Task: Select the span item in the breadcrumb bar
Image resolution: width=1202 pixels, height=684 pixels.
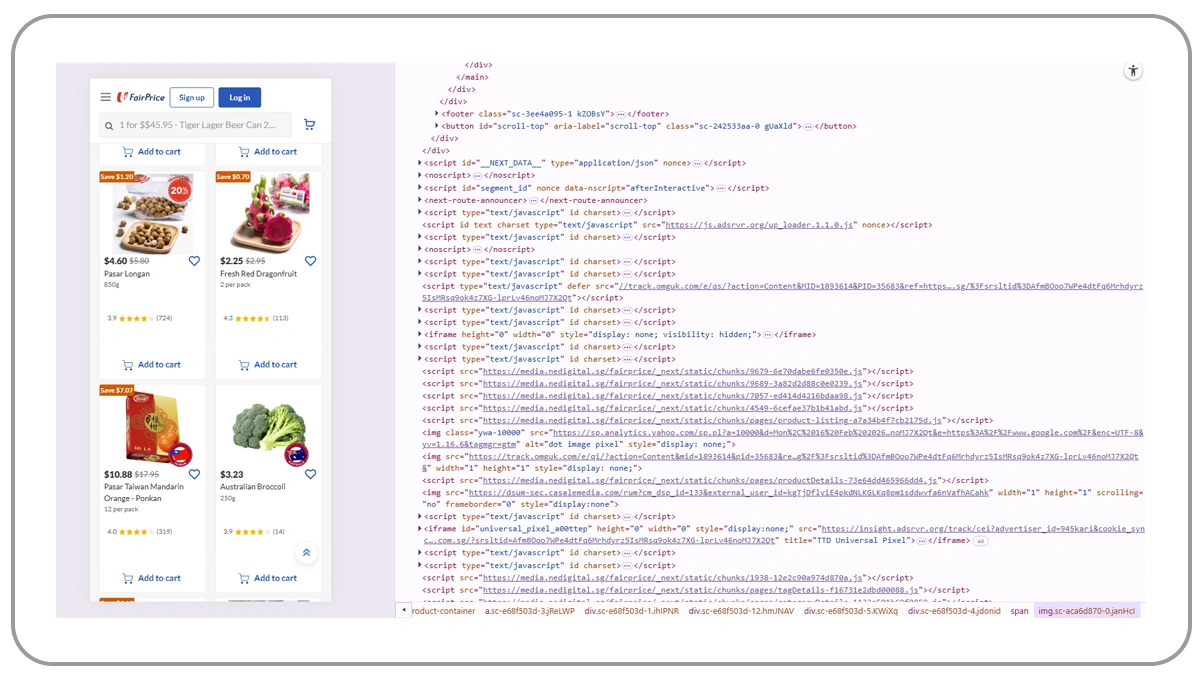Action: coord(1018,610)
